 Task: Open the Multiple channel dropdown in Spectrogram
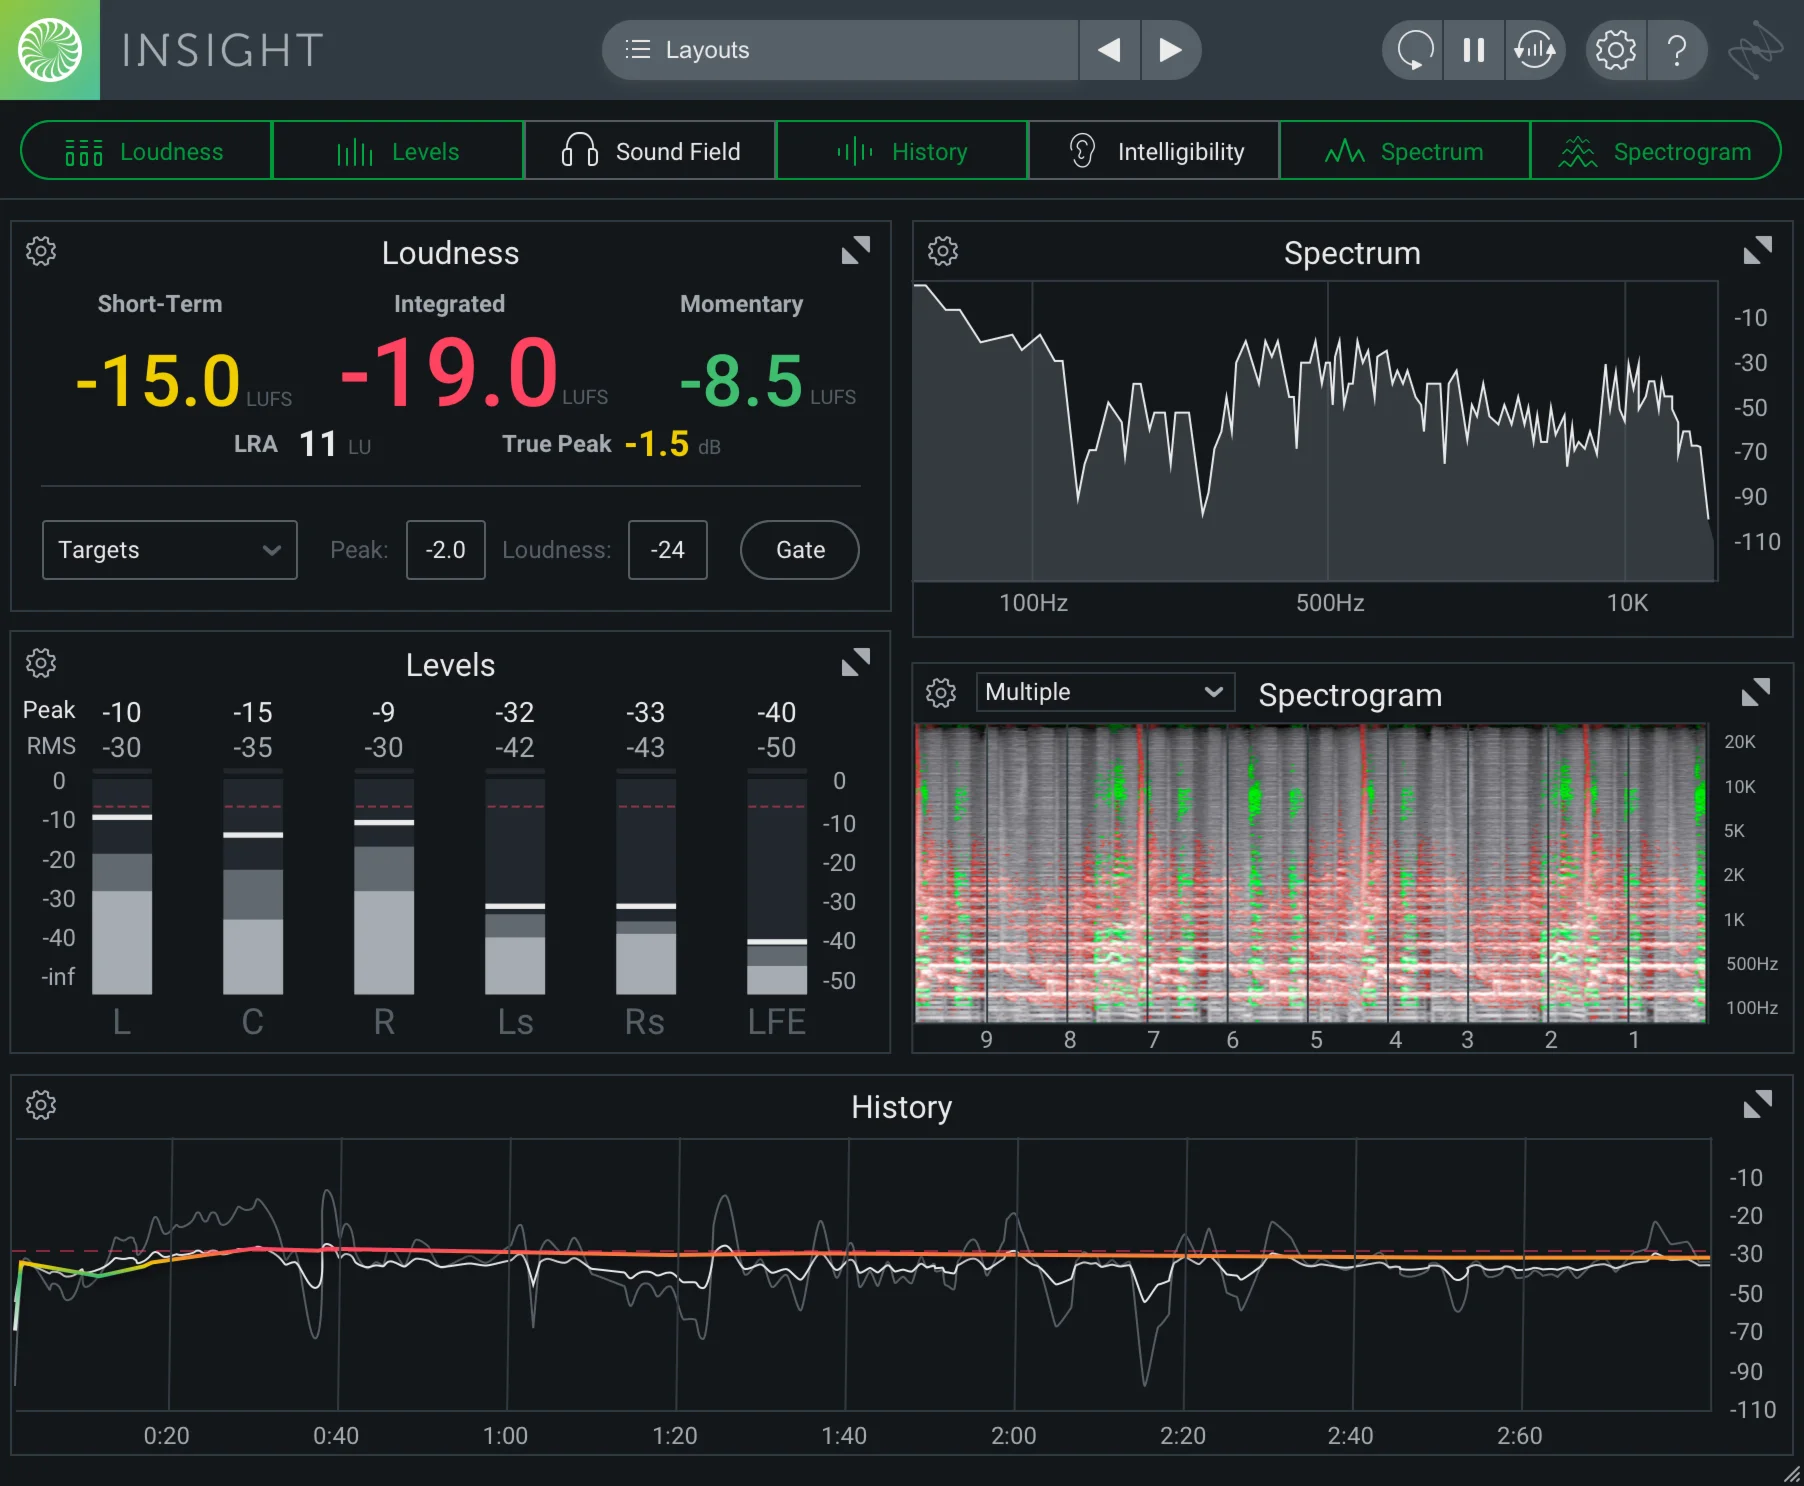point(1104,691)
